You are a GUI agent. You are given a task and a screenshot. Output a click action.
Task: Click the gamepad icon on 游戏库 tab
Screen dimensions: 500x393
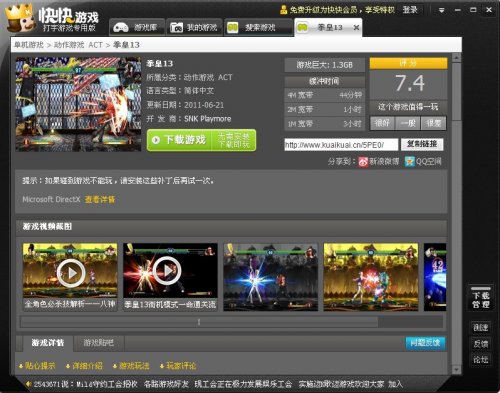(121, 27)
